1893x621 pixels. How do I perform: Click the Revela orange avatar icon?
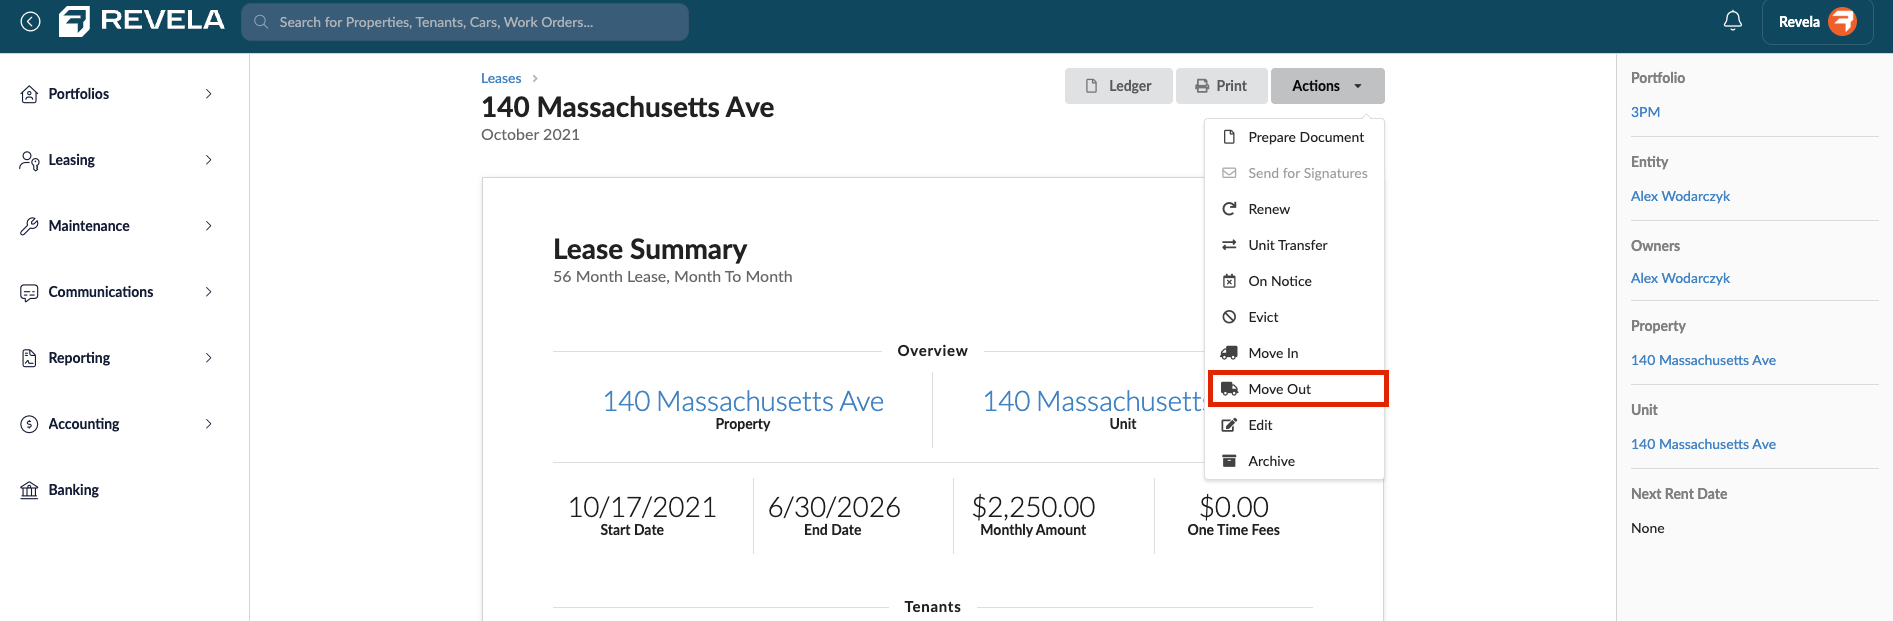(x=1842, y=21)
